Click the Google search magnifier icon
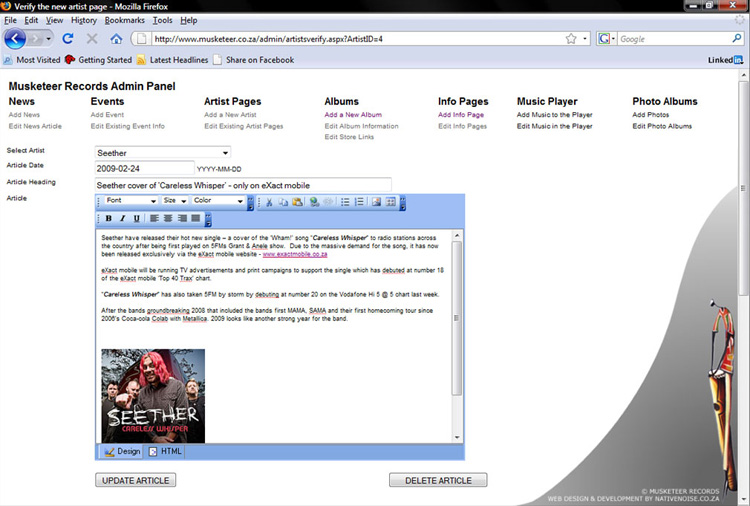Image resolution: width=750 pixels, height=506 pixels. [737, 38]
